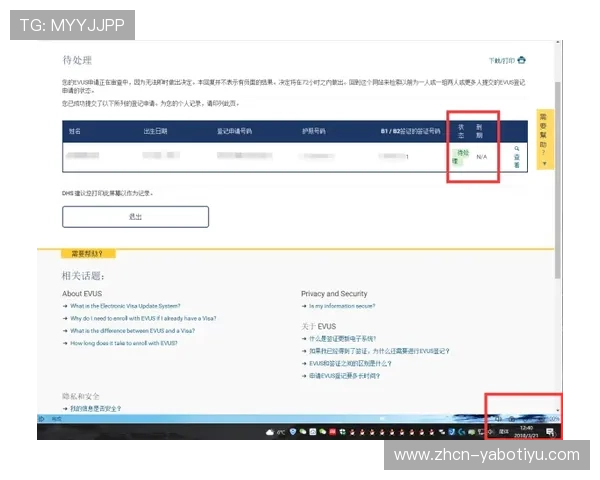Click the taskbar clock showing 12:40
Viewport: 600px width, 480px height.
pos(526,431)
